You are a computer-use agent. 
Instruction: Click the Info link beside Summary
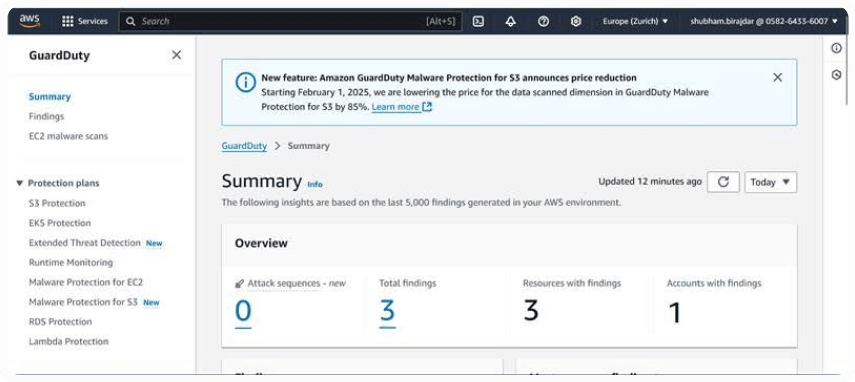click(x=315, y=184)
